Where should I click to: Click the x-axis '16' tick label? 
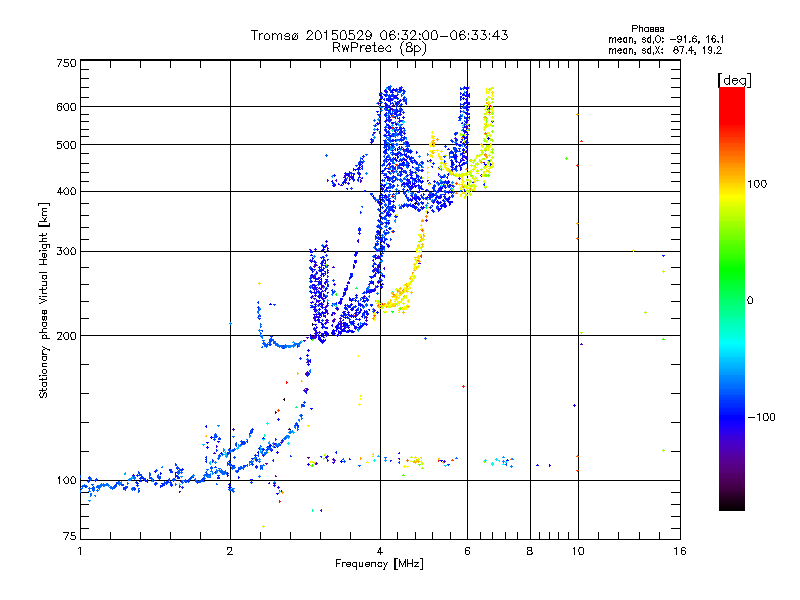pos(680,551)
